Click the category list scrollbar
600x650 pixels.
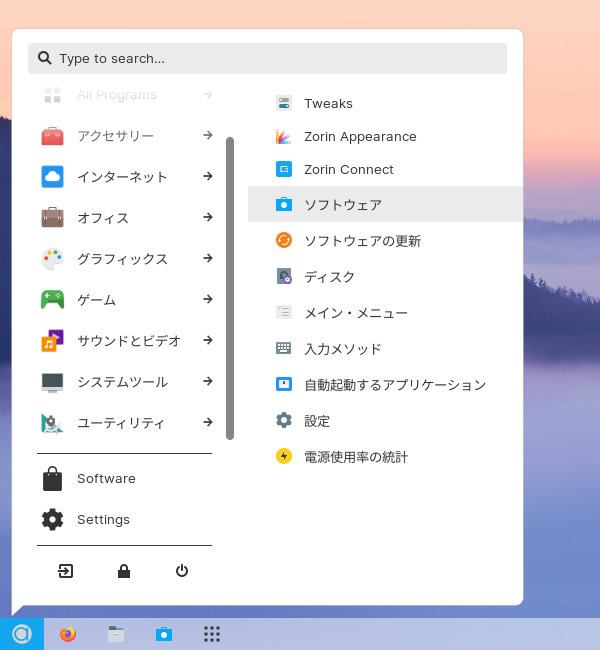coord(230,288)
